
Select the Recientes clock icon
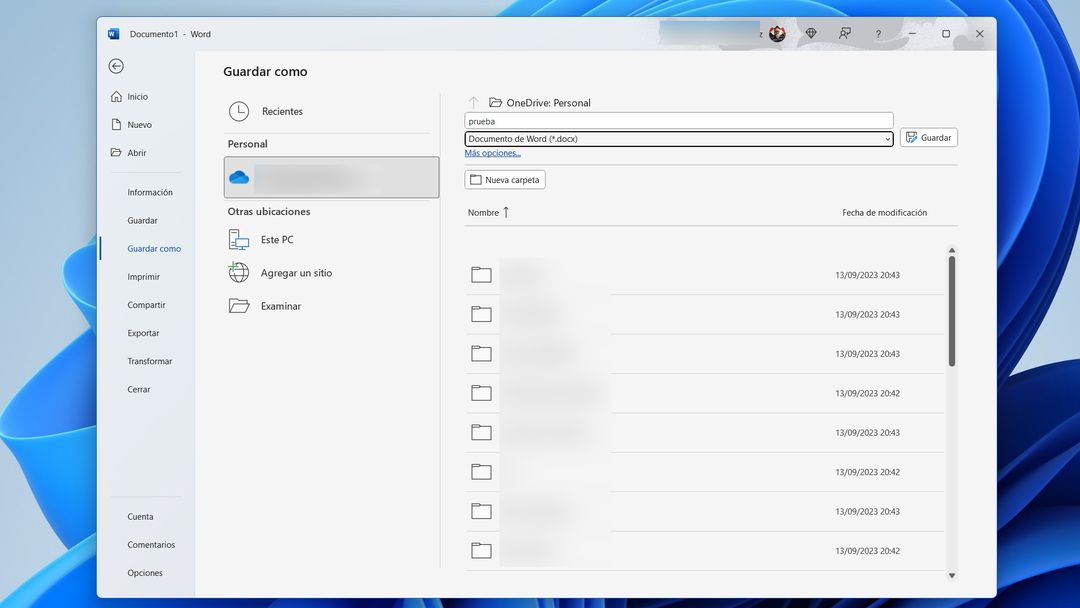click(239, 111)
